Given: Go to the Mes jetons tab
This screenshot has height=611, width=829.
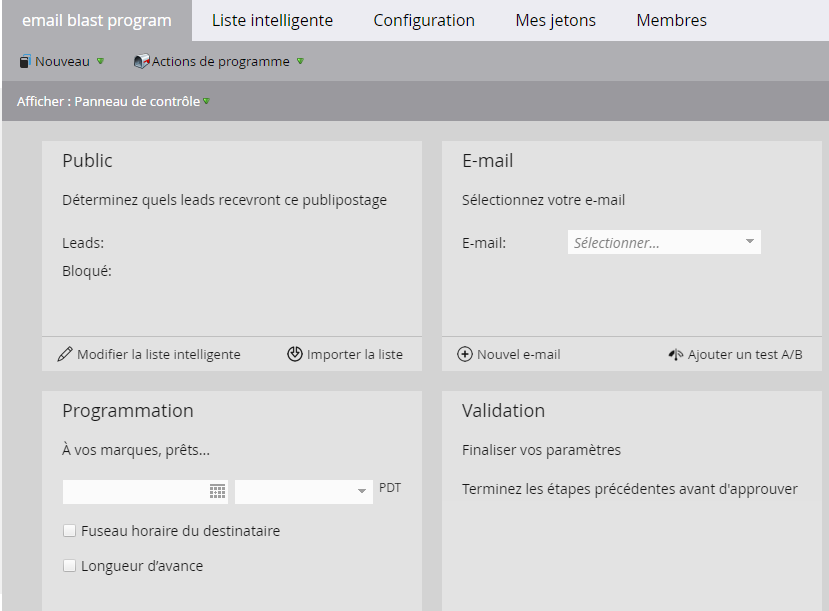Looking at the screenshot, I should pyautogui.click(x=555, y=20).
